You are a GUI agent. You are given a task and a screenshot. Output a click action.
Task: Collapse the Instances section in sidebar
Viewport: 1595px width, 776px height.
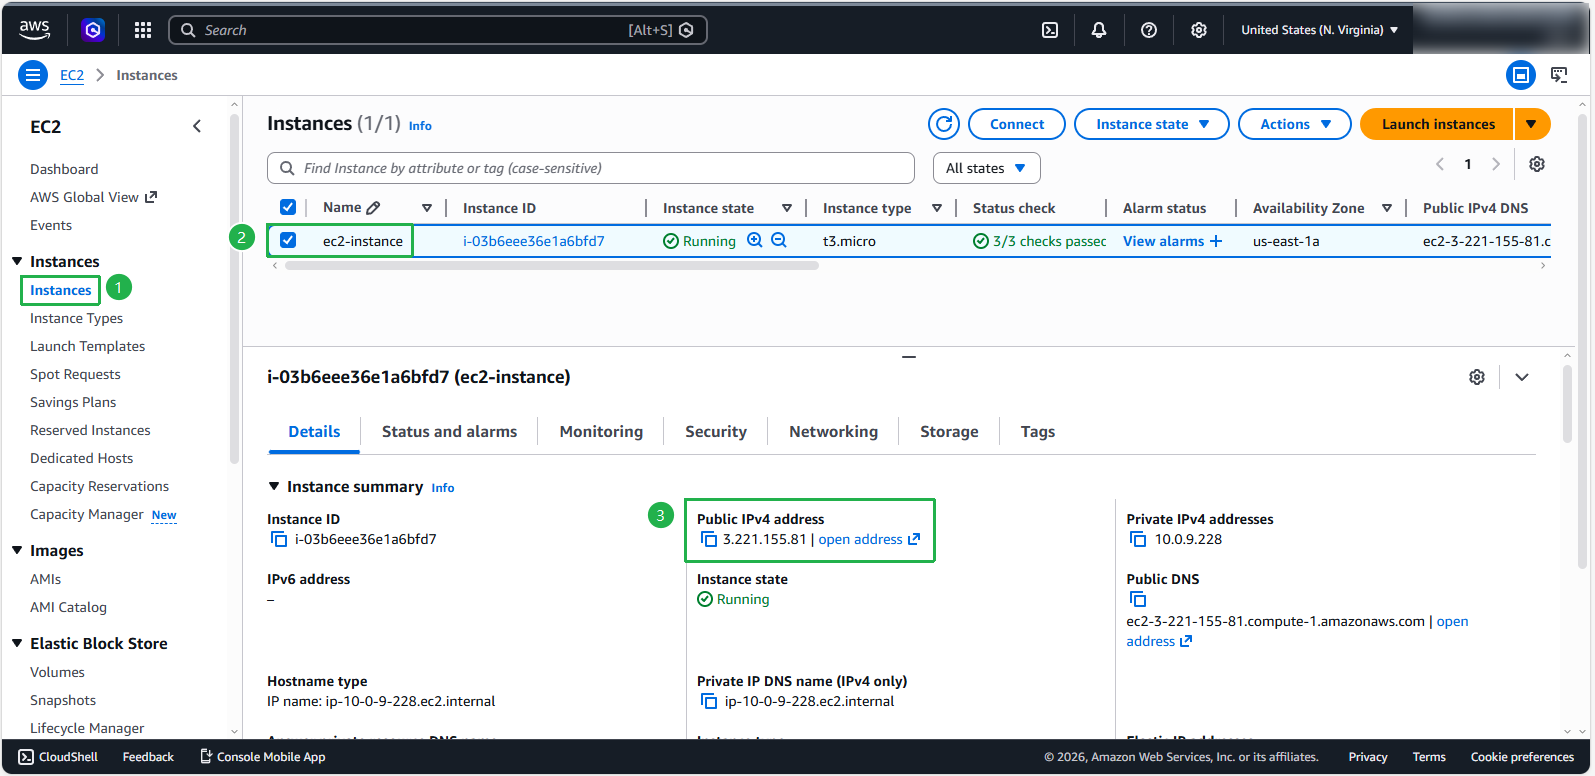pos(17,261)
